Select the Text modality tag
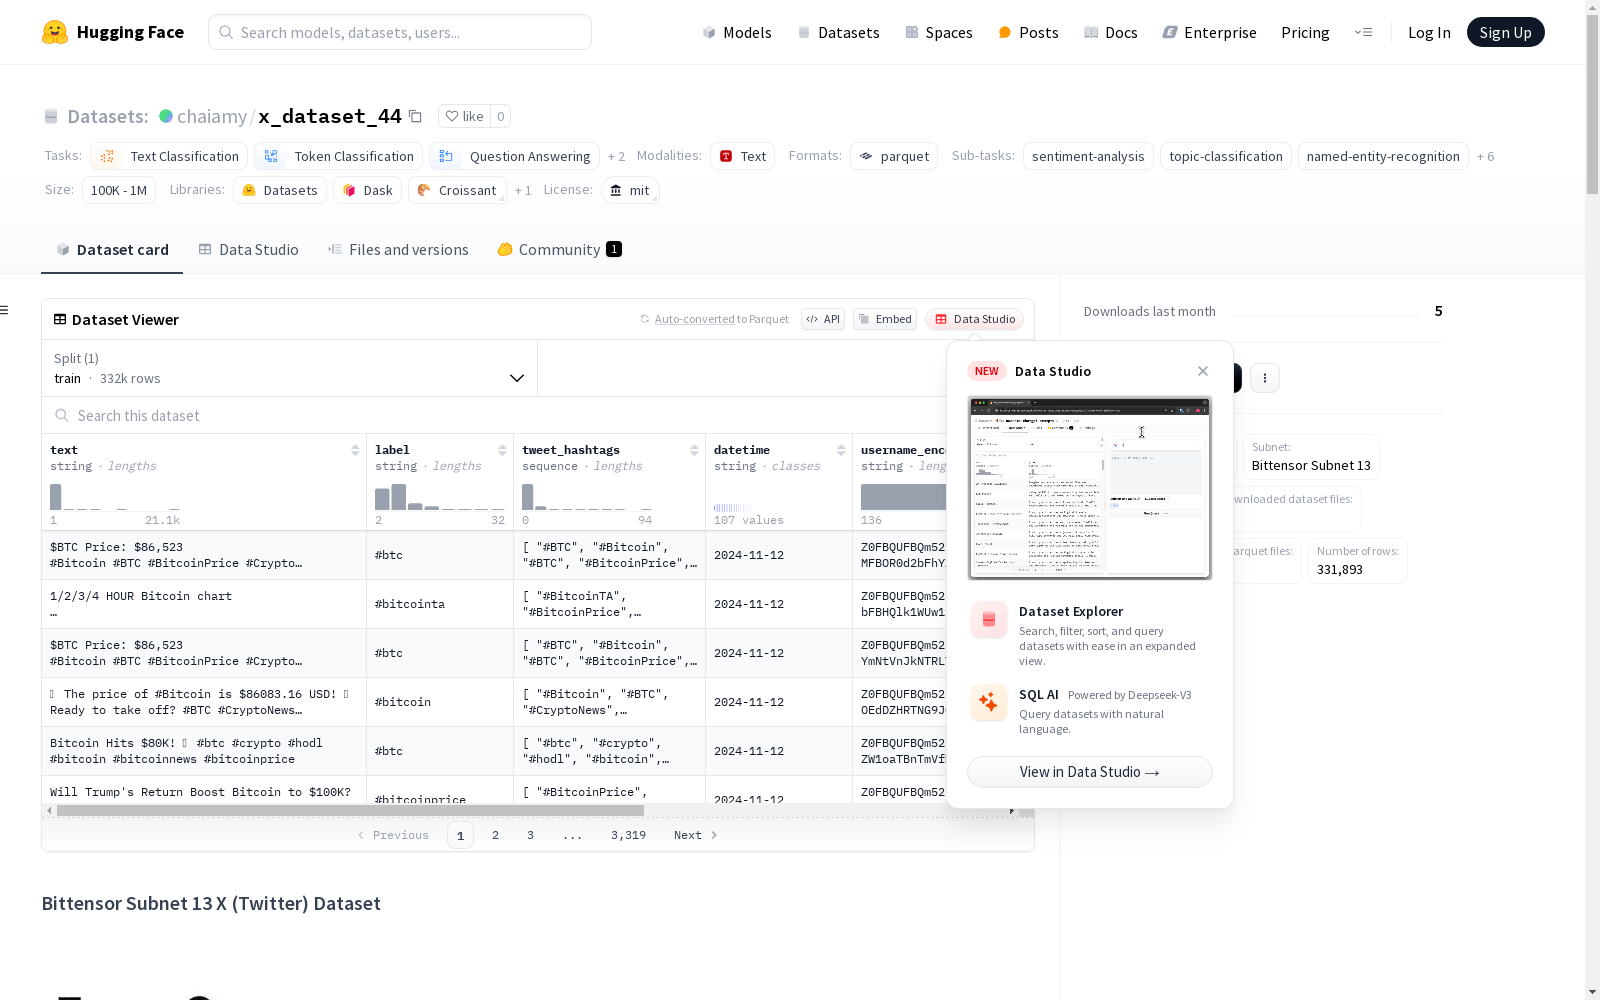 [742, 156]
